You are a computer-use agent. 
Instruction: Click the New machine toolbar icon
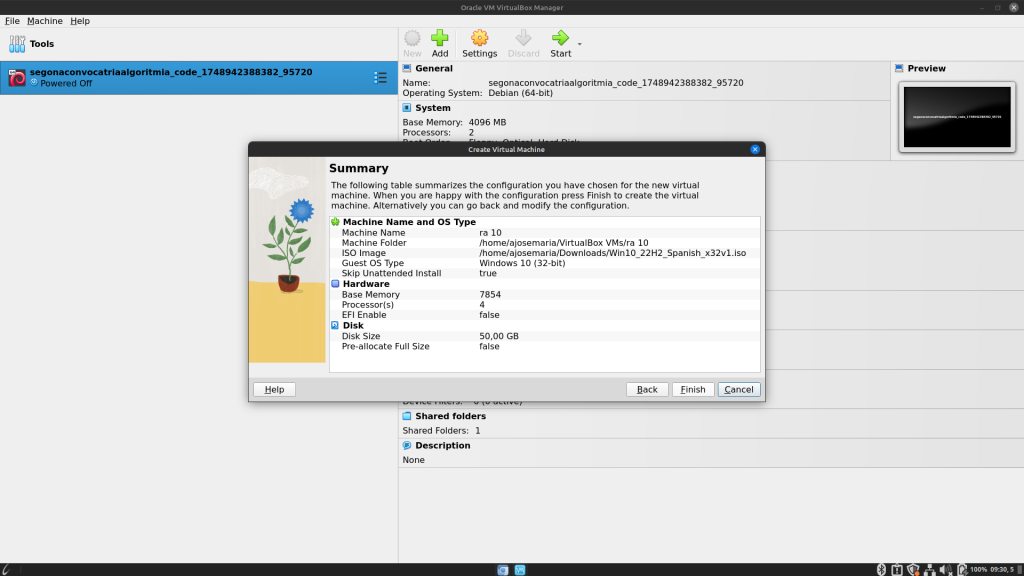412,44
